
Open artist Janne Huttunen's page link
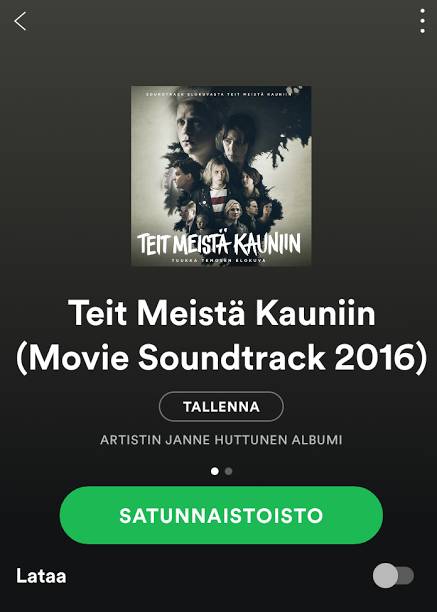(221, 440)
